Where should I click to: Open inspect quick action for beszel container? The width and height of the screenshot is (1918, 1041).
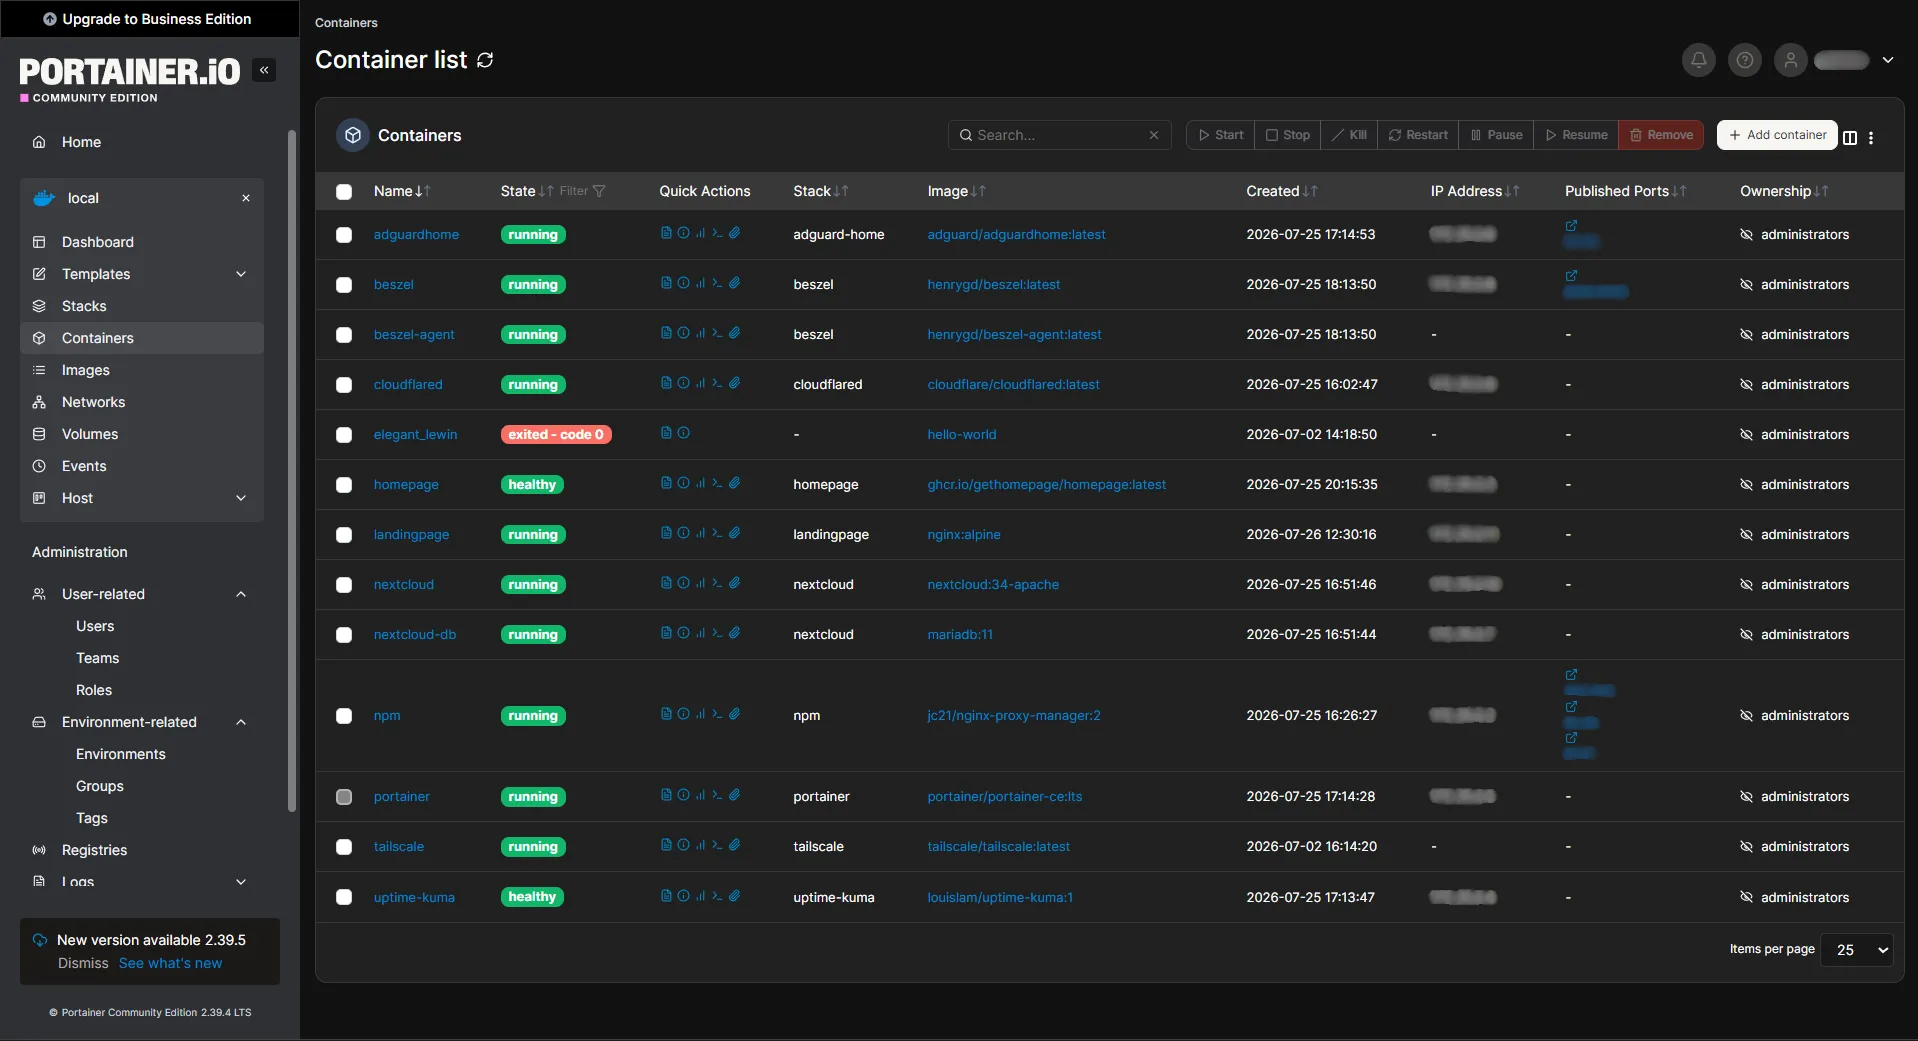click(x=683, y=283)
